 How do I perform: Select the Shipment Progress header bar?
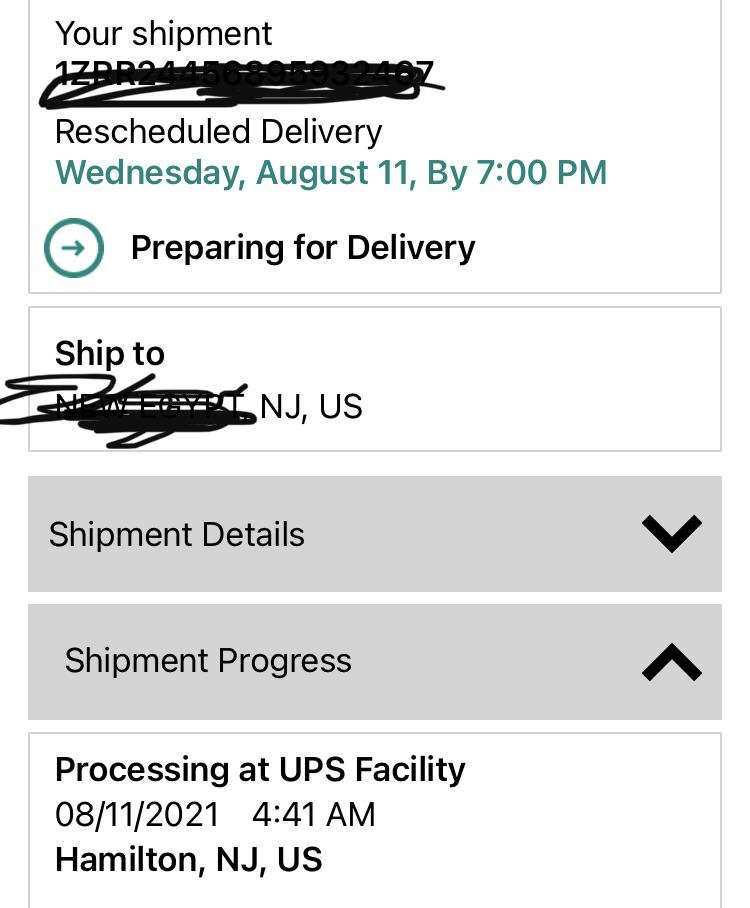pyautogui.click(x=375, y=660)
